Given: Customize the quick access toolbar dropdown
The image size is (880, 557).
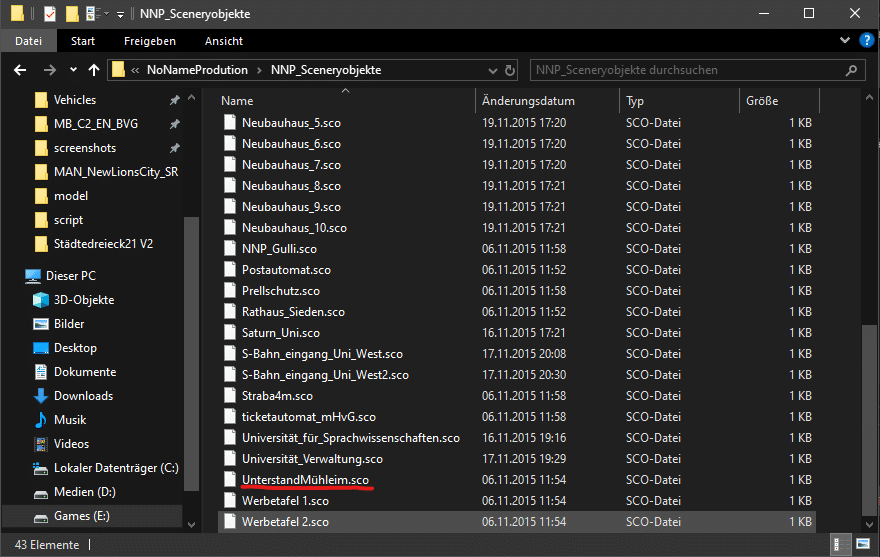Looking at the screenshot, I should tap(120, 14).
